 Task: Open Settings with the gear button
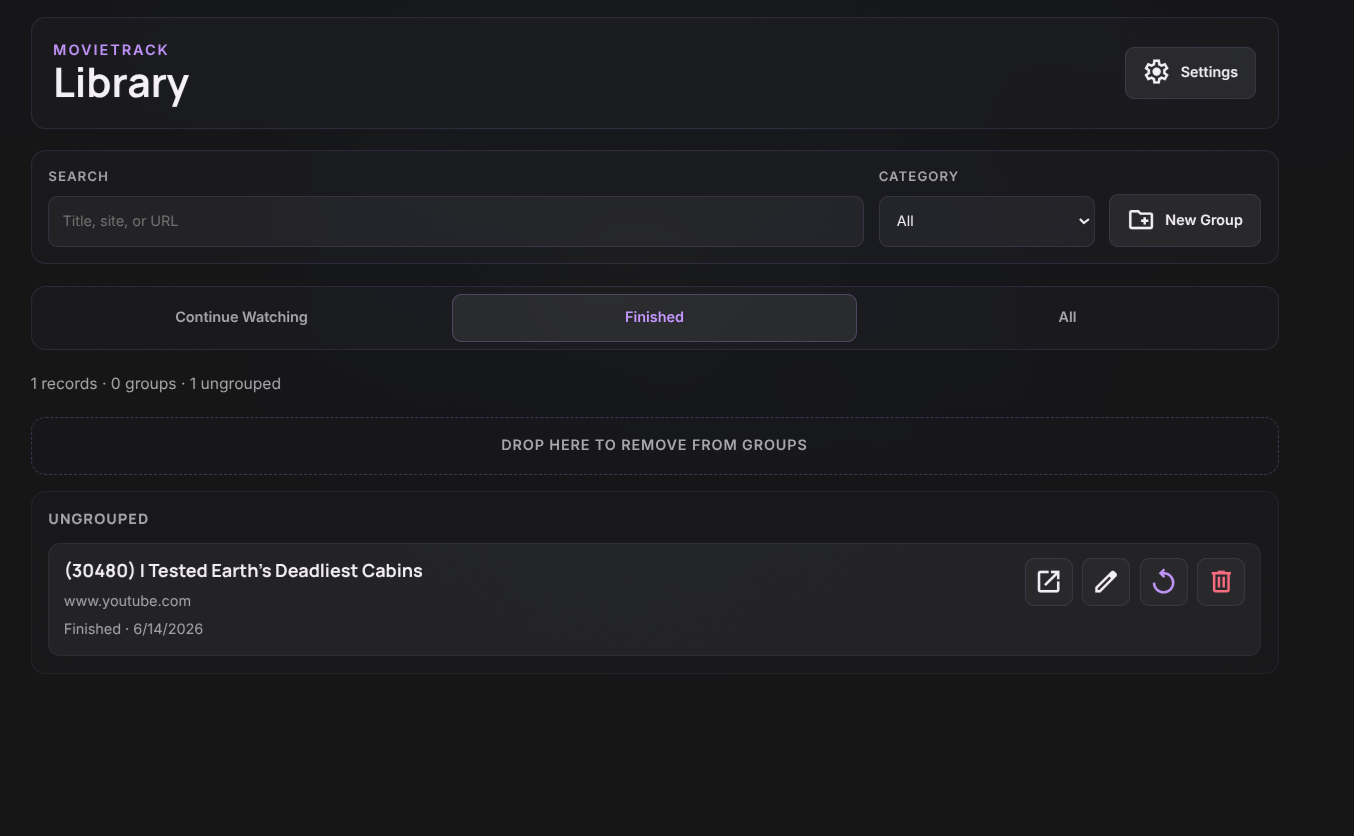[1190, 73]
